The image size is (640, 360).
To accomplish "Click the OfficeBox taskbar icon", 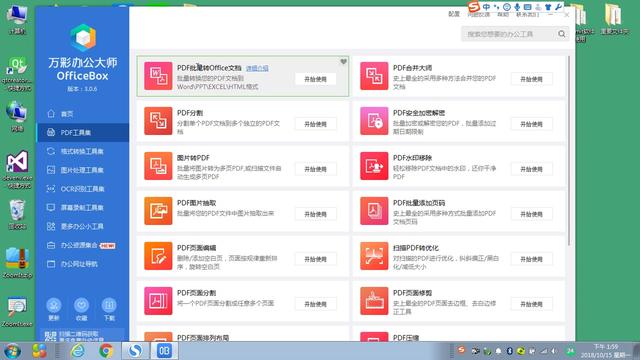I will tap(164, 351).
